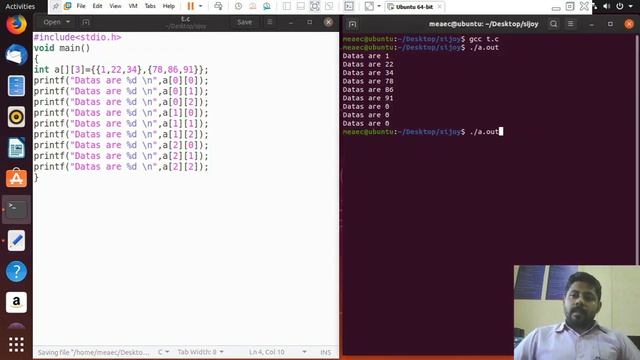
Task: Toggle INS insert mode in the status bar
Action: click(326, 352)
